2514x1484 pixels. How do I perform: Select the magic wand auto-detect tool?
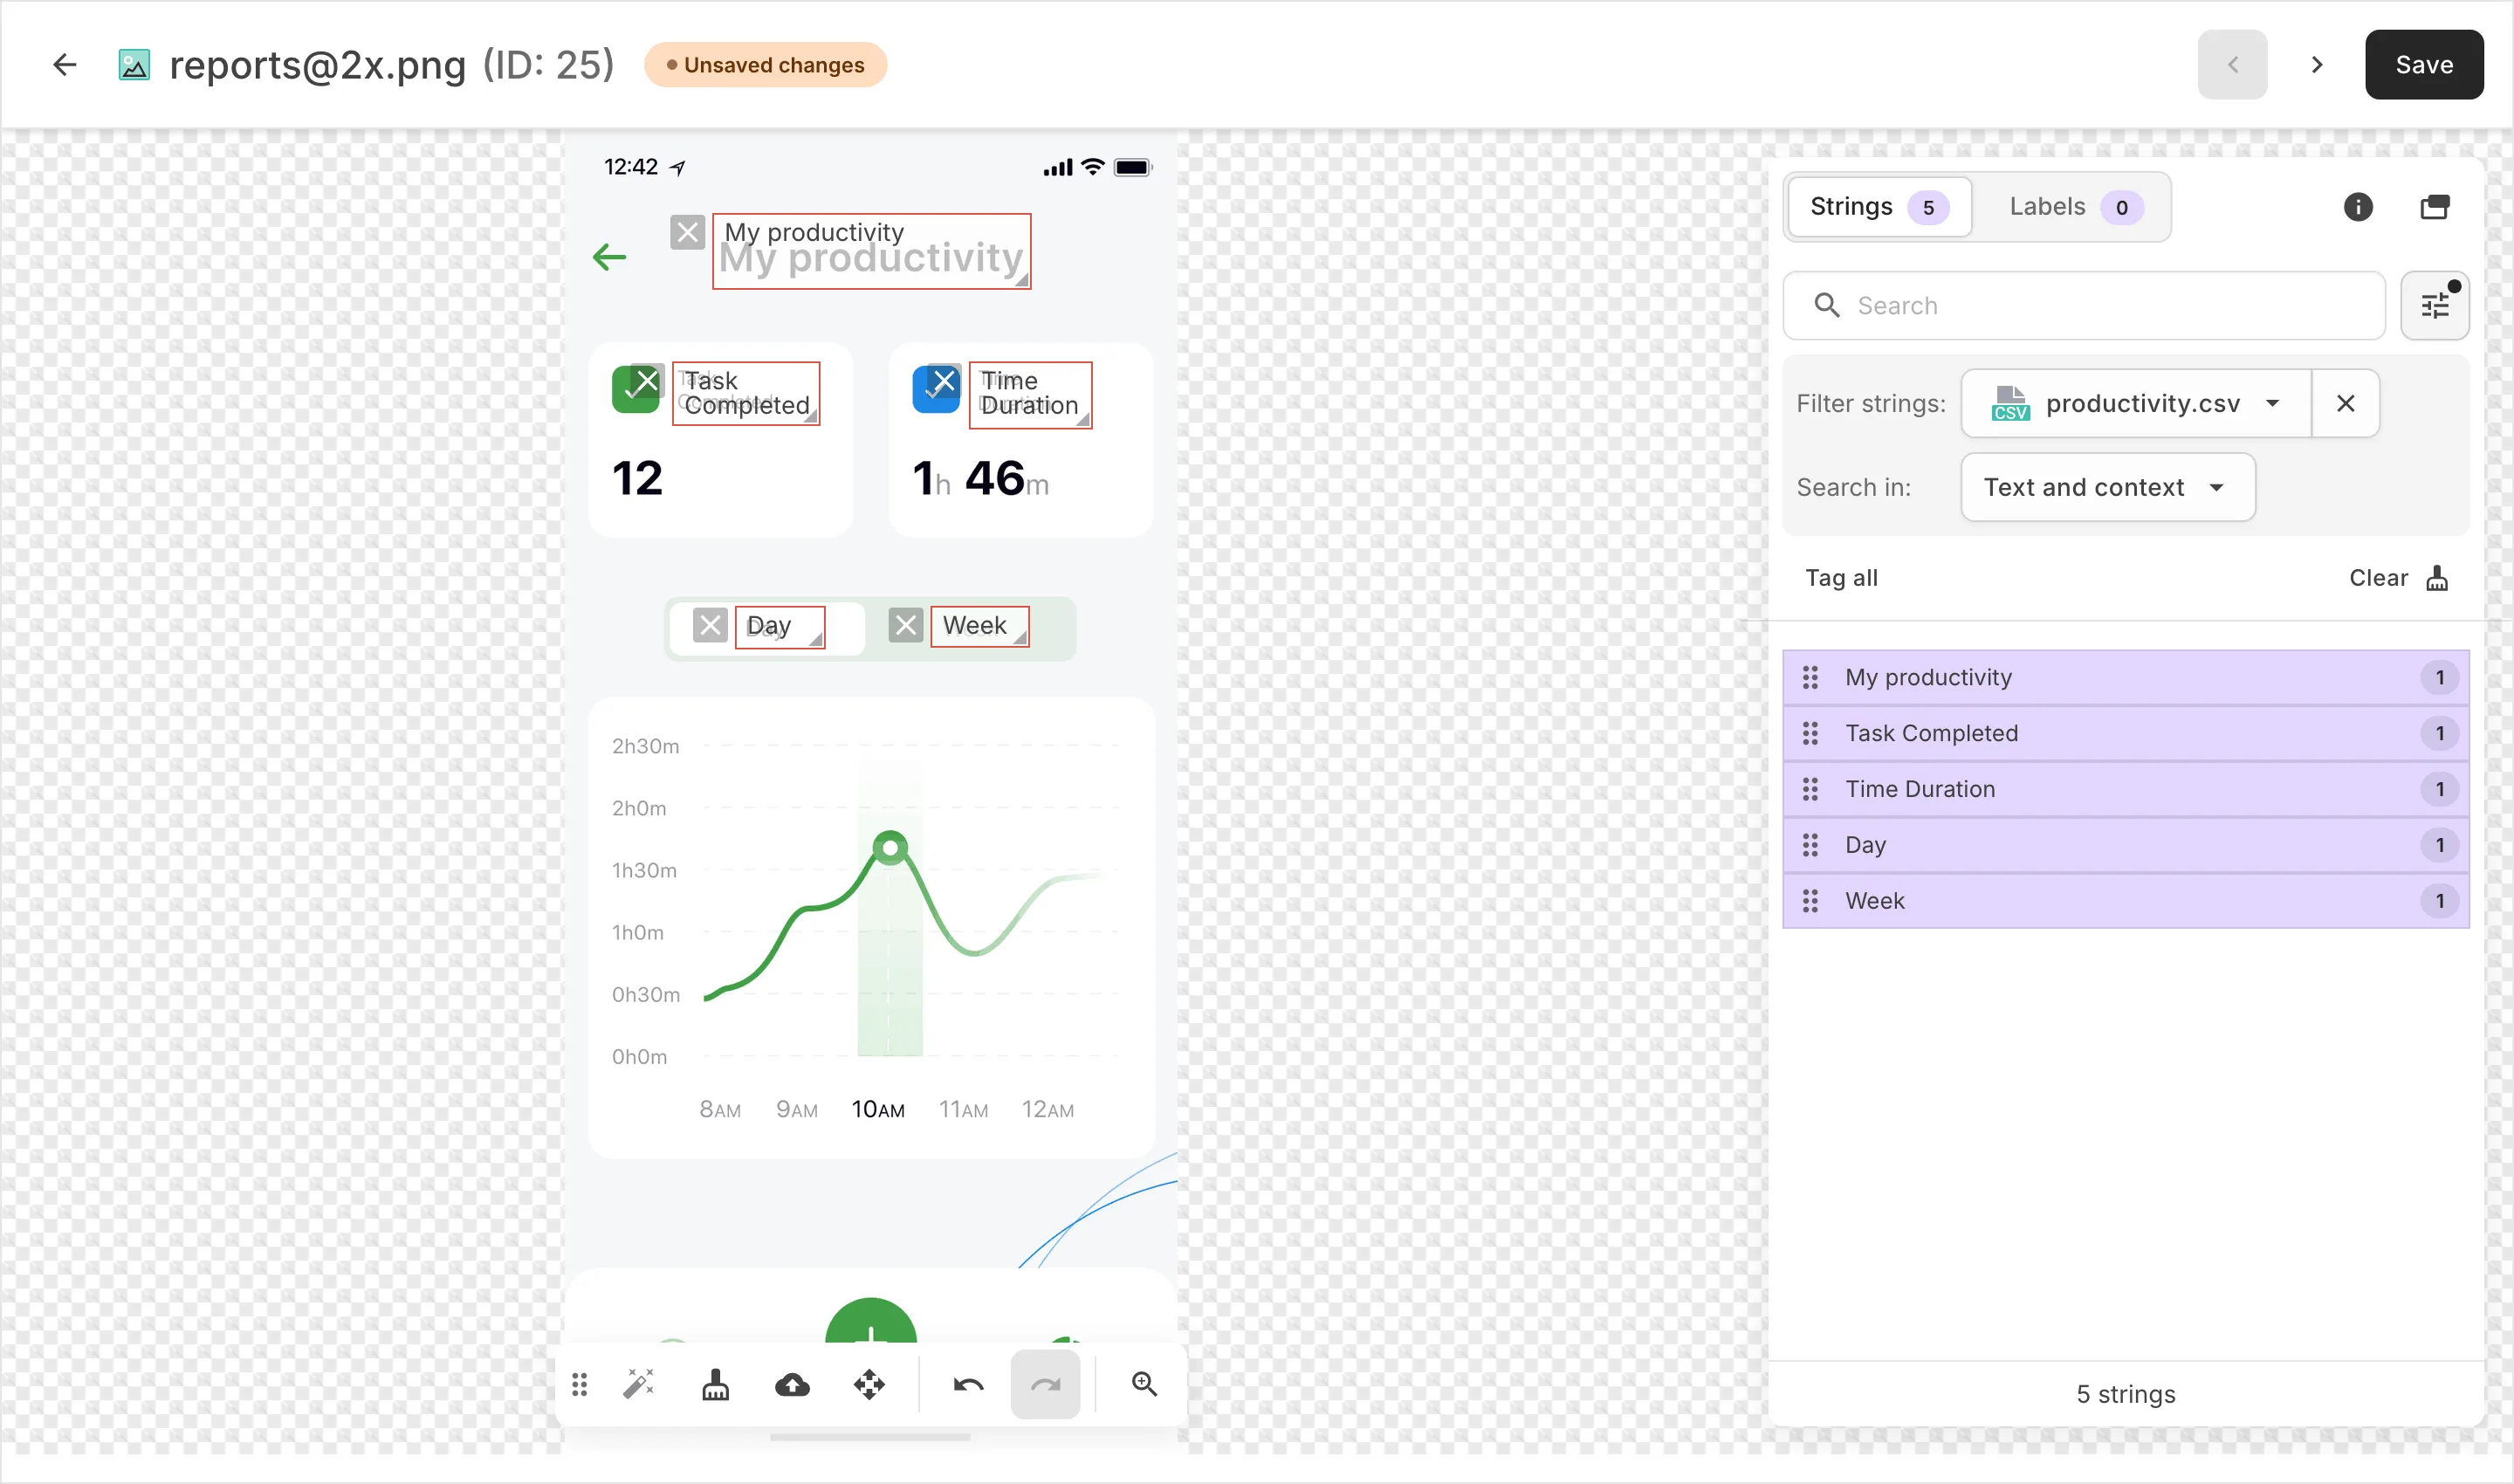[639, 1384]
